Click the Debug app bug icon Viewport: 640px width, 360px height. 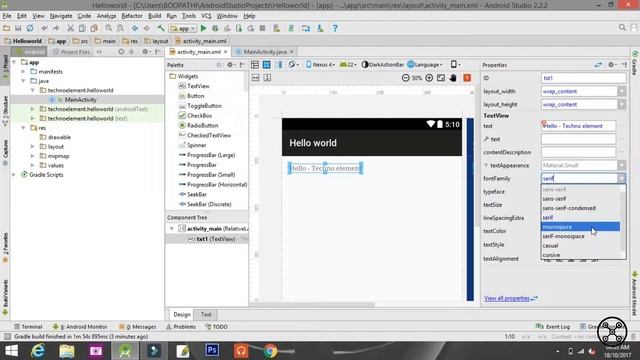pyautogui.click(x=215, y=28)
